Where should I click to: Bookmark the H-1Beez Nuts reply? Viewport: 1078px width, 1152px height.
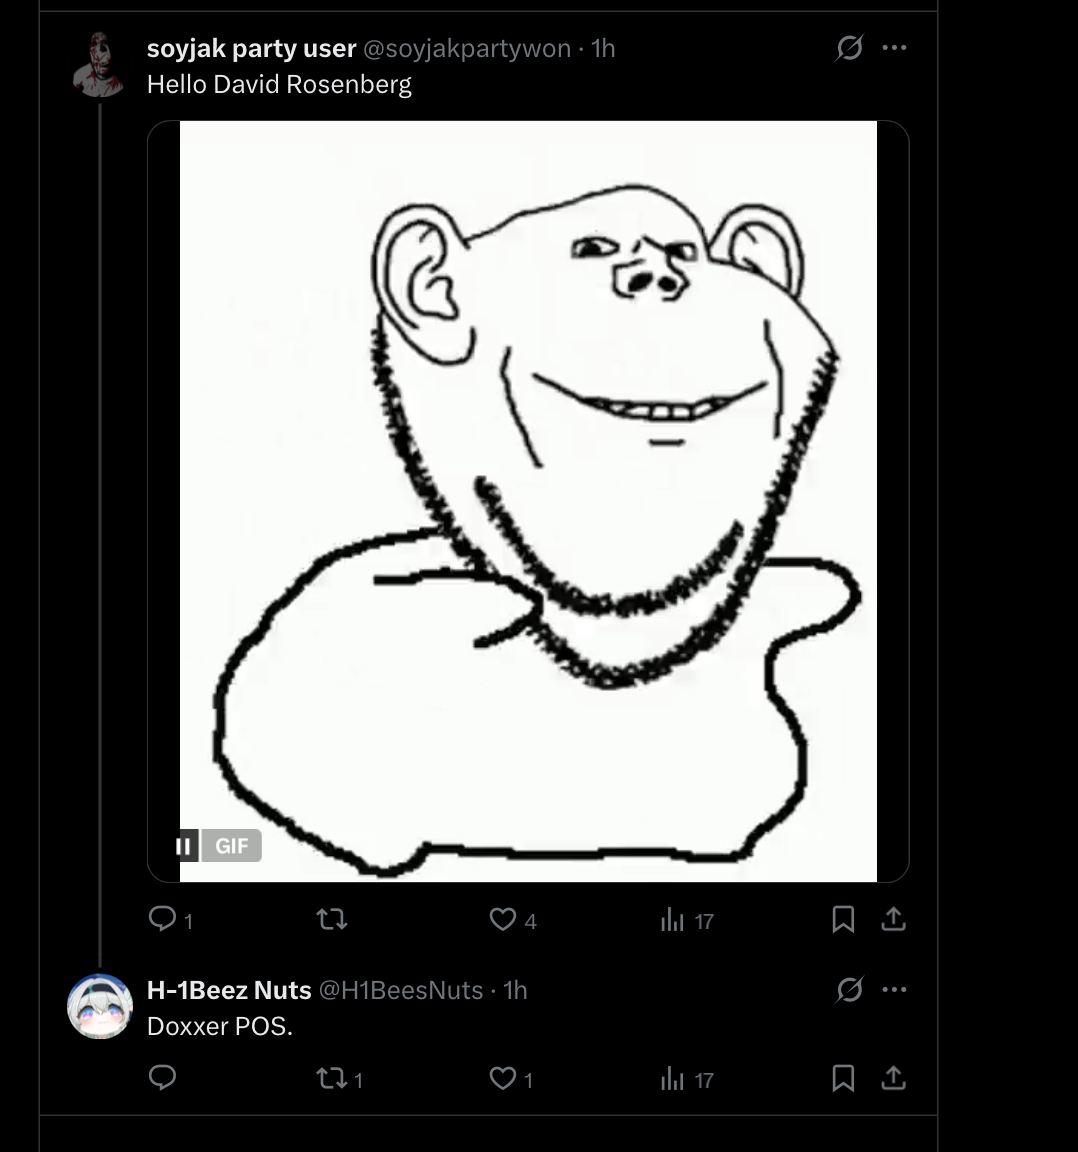[843, 1078]
